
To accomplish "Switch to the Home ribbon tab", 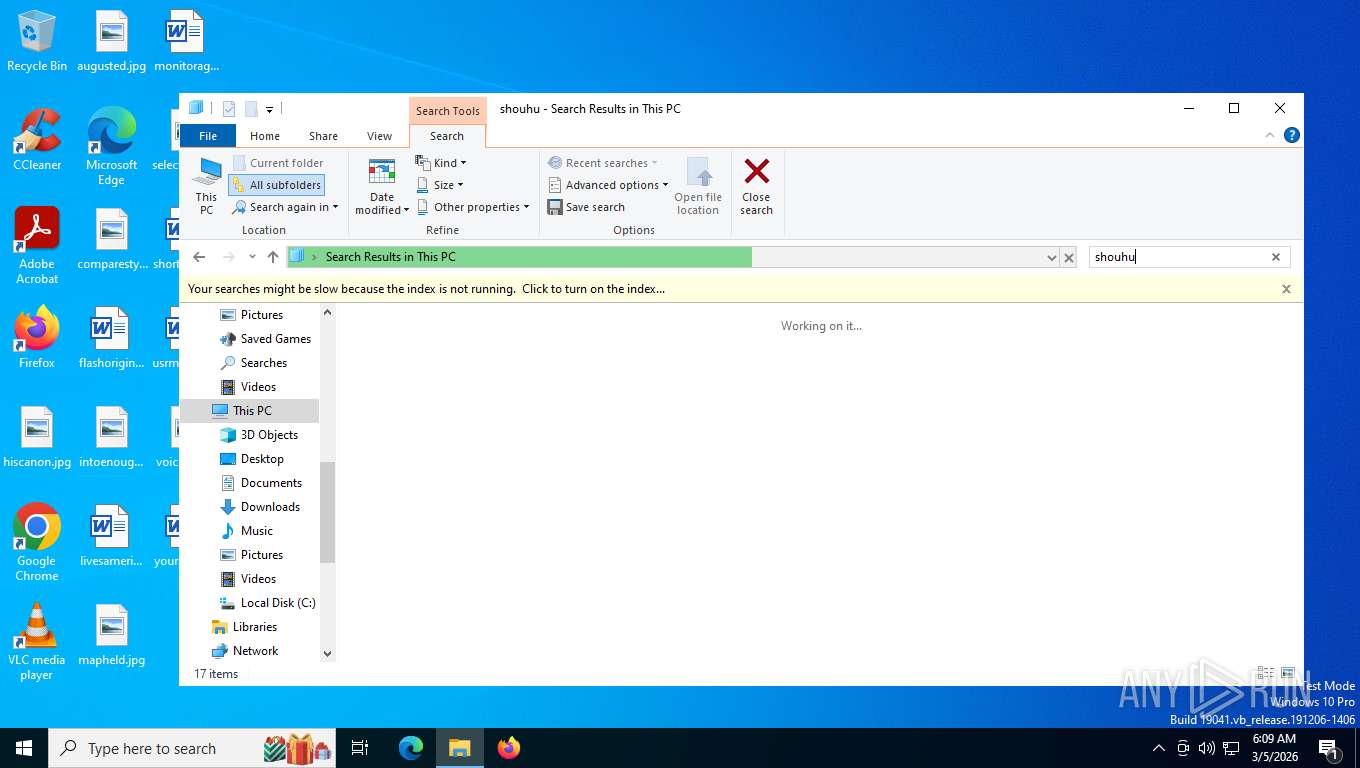I will pyautogui.click(x=265, y=136).
